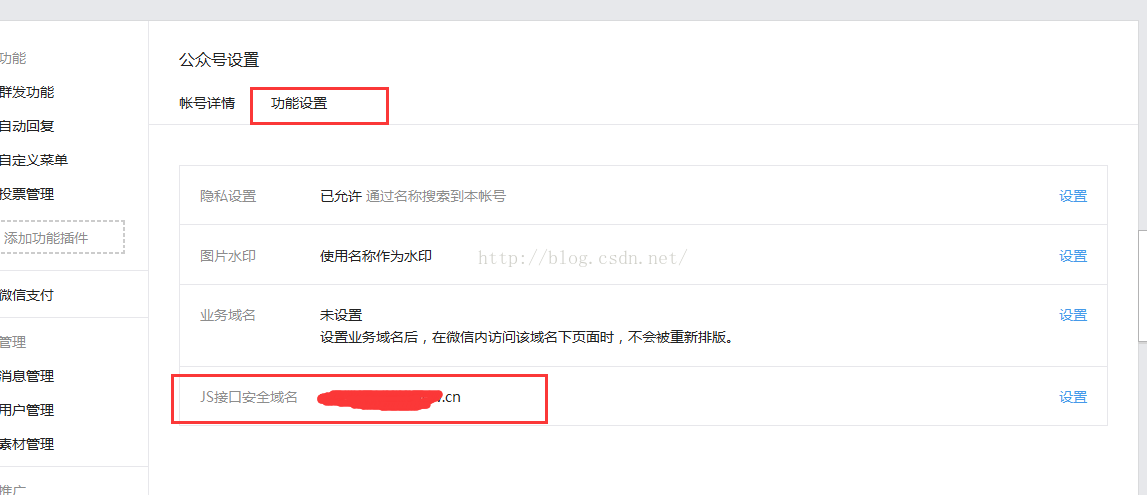This screenshot has width=1147, height=495.
Task: Select 自定义菜单 in the sidebar
Action: pyautogui.click(x=34, y=160)
